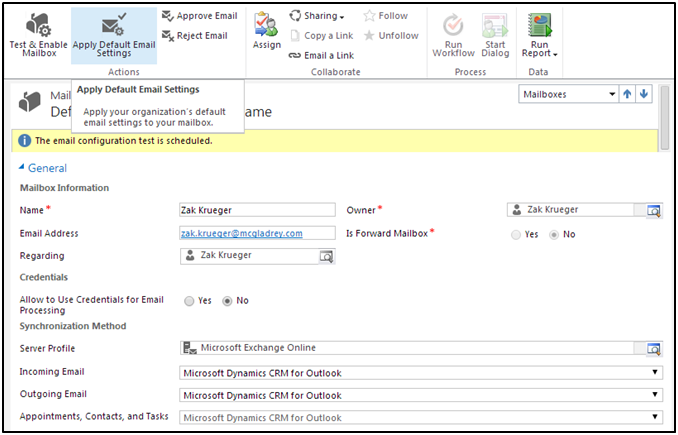Go to previous record up arrow
678x435 pixels.
(627, 94)
